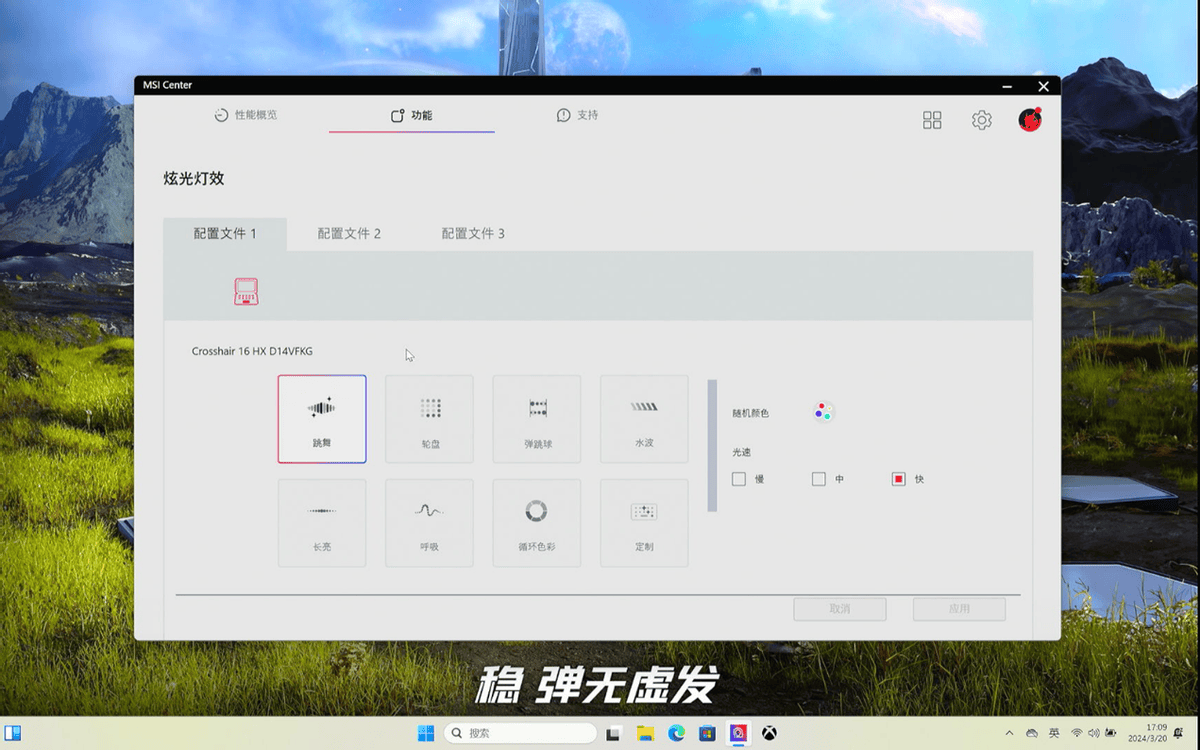Click the 应用 apply button
Screen dimensions: 1200x750
[959, 609]
